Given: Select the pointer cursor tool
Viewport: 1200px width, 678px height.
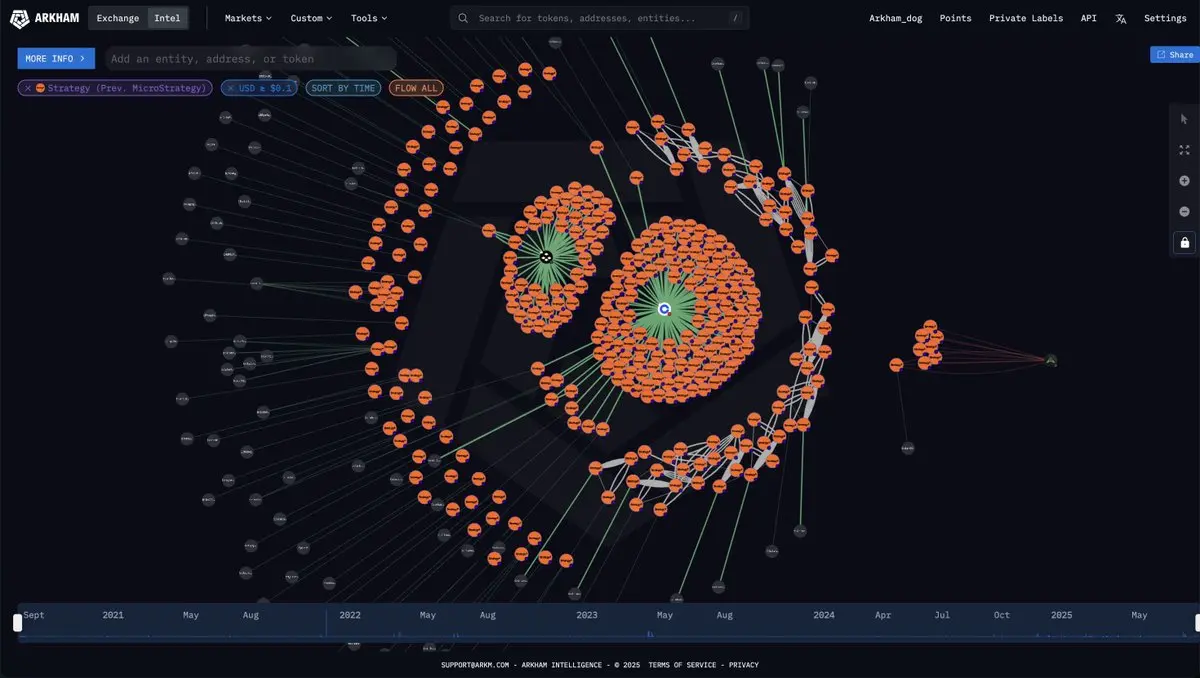Looking at the screenshot, I should [1184, 119].
